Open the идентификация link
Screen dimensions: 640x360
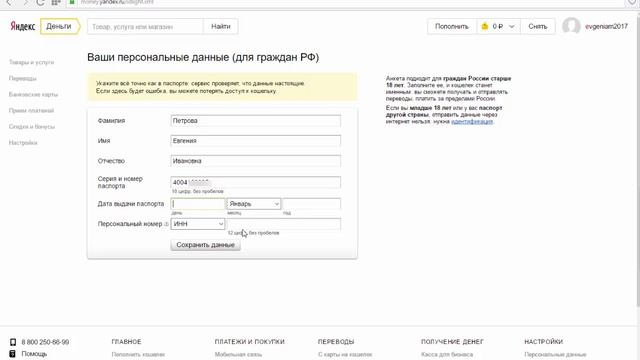(x=472, y=122)
